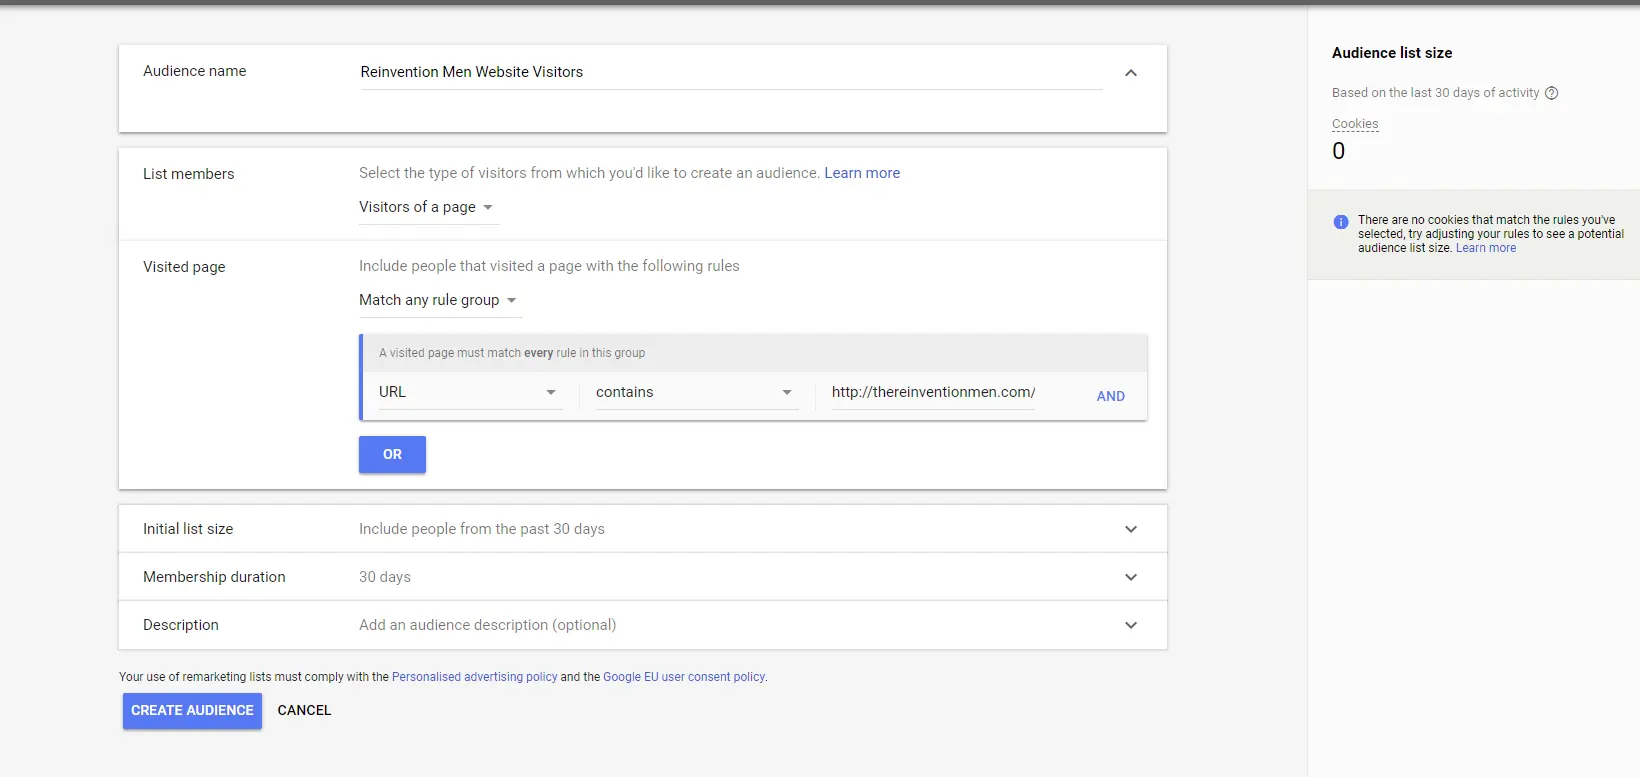This screenshot has width=1640, height=777.
Task: Edit the Audience name text field
Action: [x=730, y=72]
